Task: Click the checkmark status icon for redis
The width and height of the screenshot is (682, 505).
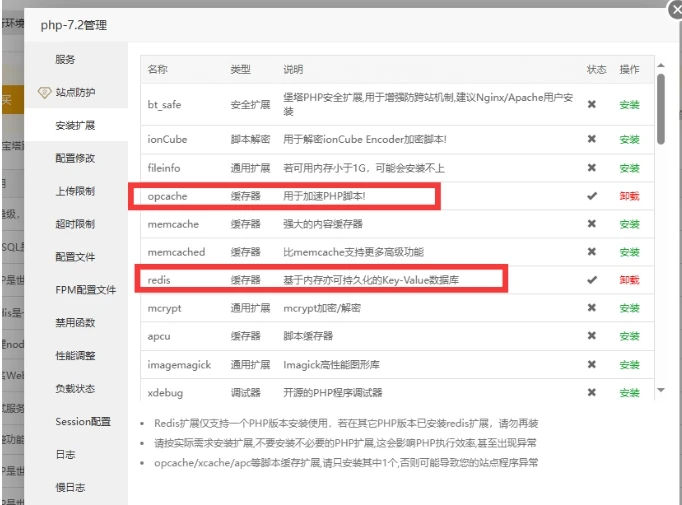Action: click(x=592, y=280)
